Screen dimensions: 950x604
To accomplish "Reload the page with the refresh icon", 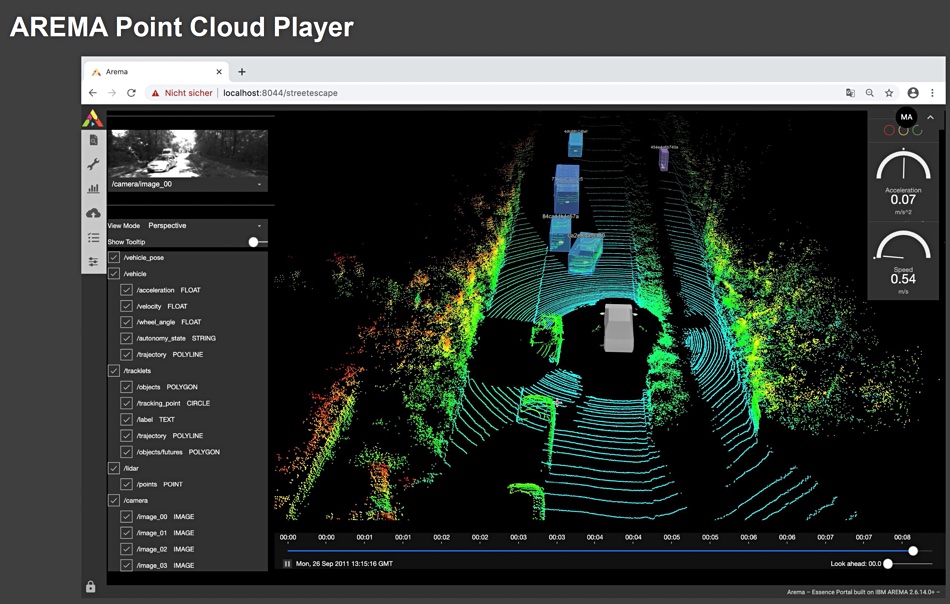I will click(131, 93).
